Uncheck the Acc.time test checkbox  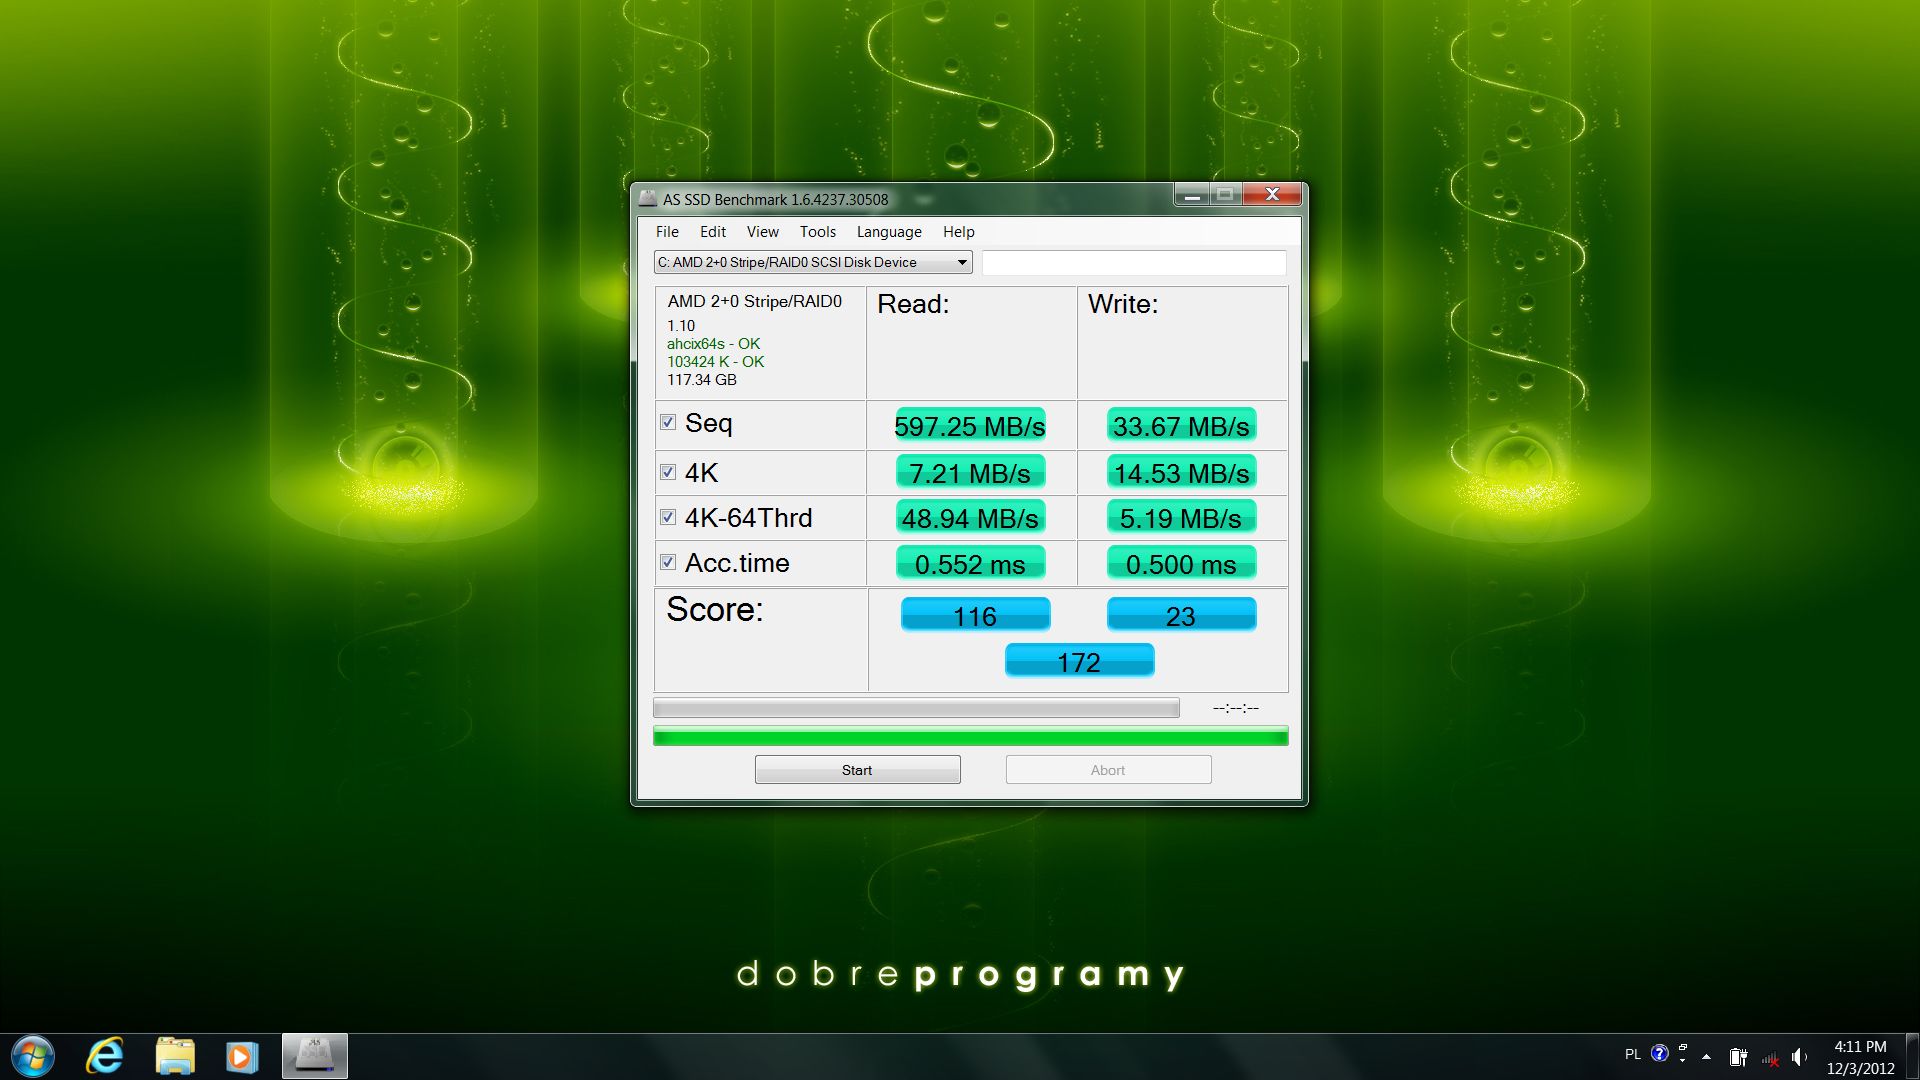click(x=668, y=562)
